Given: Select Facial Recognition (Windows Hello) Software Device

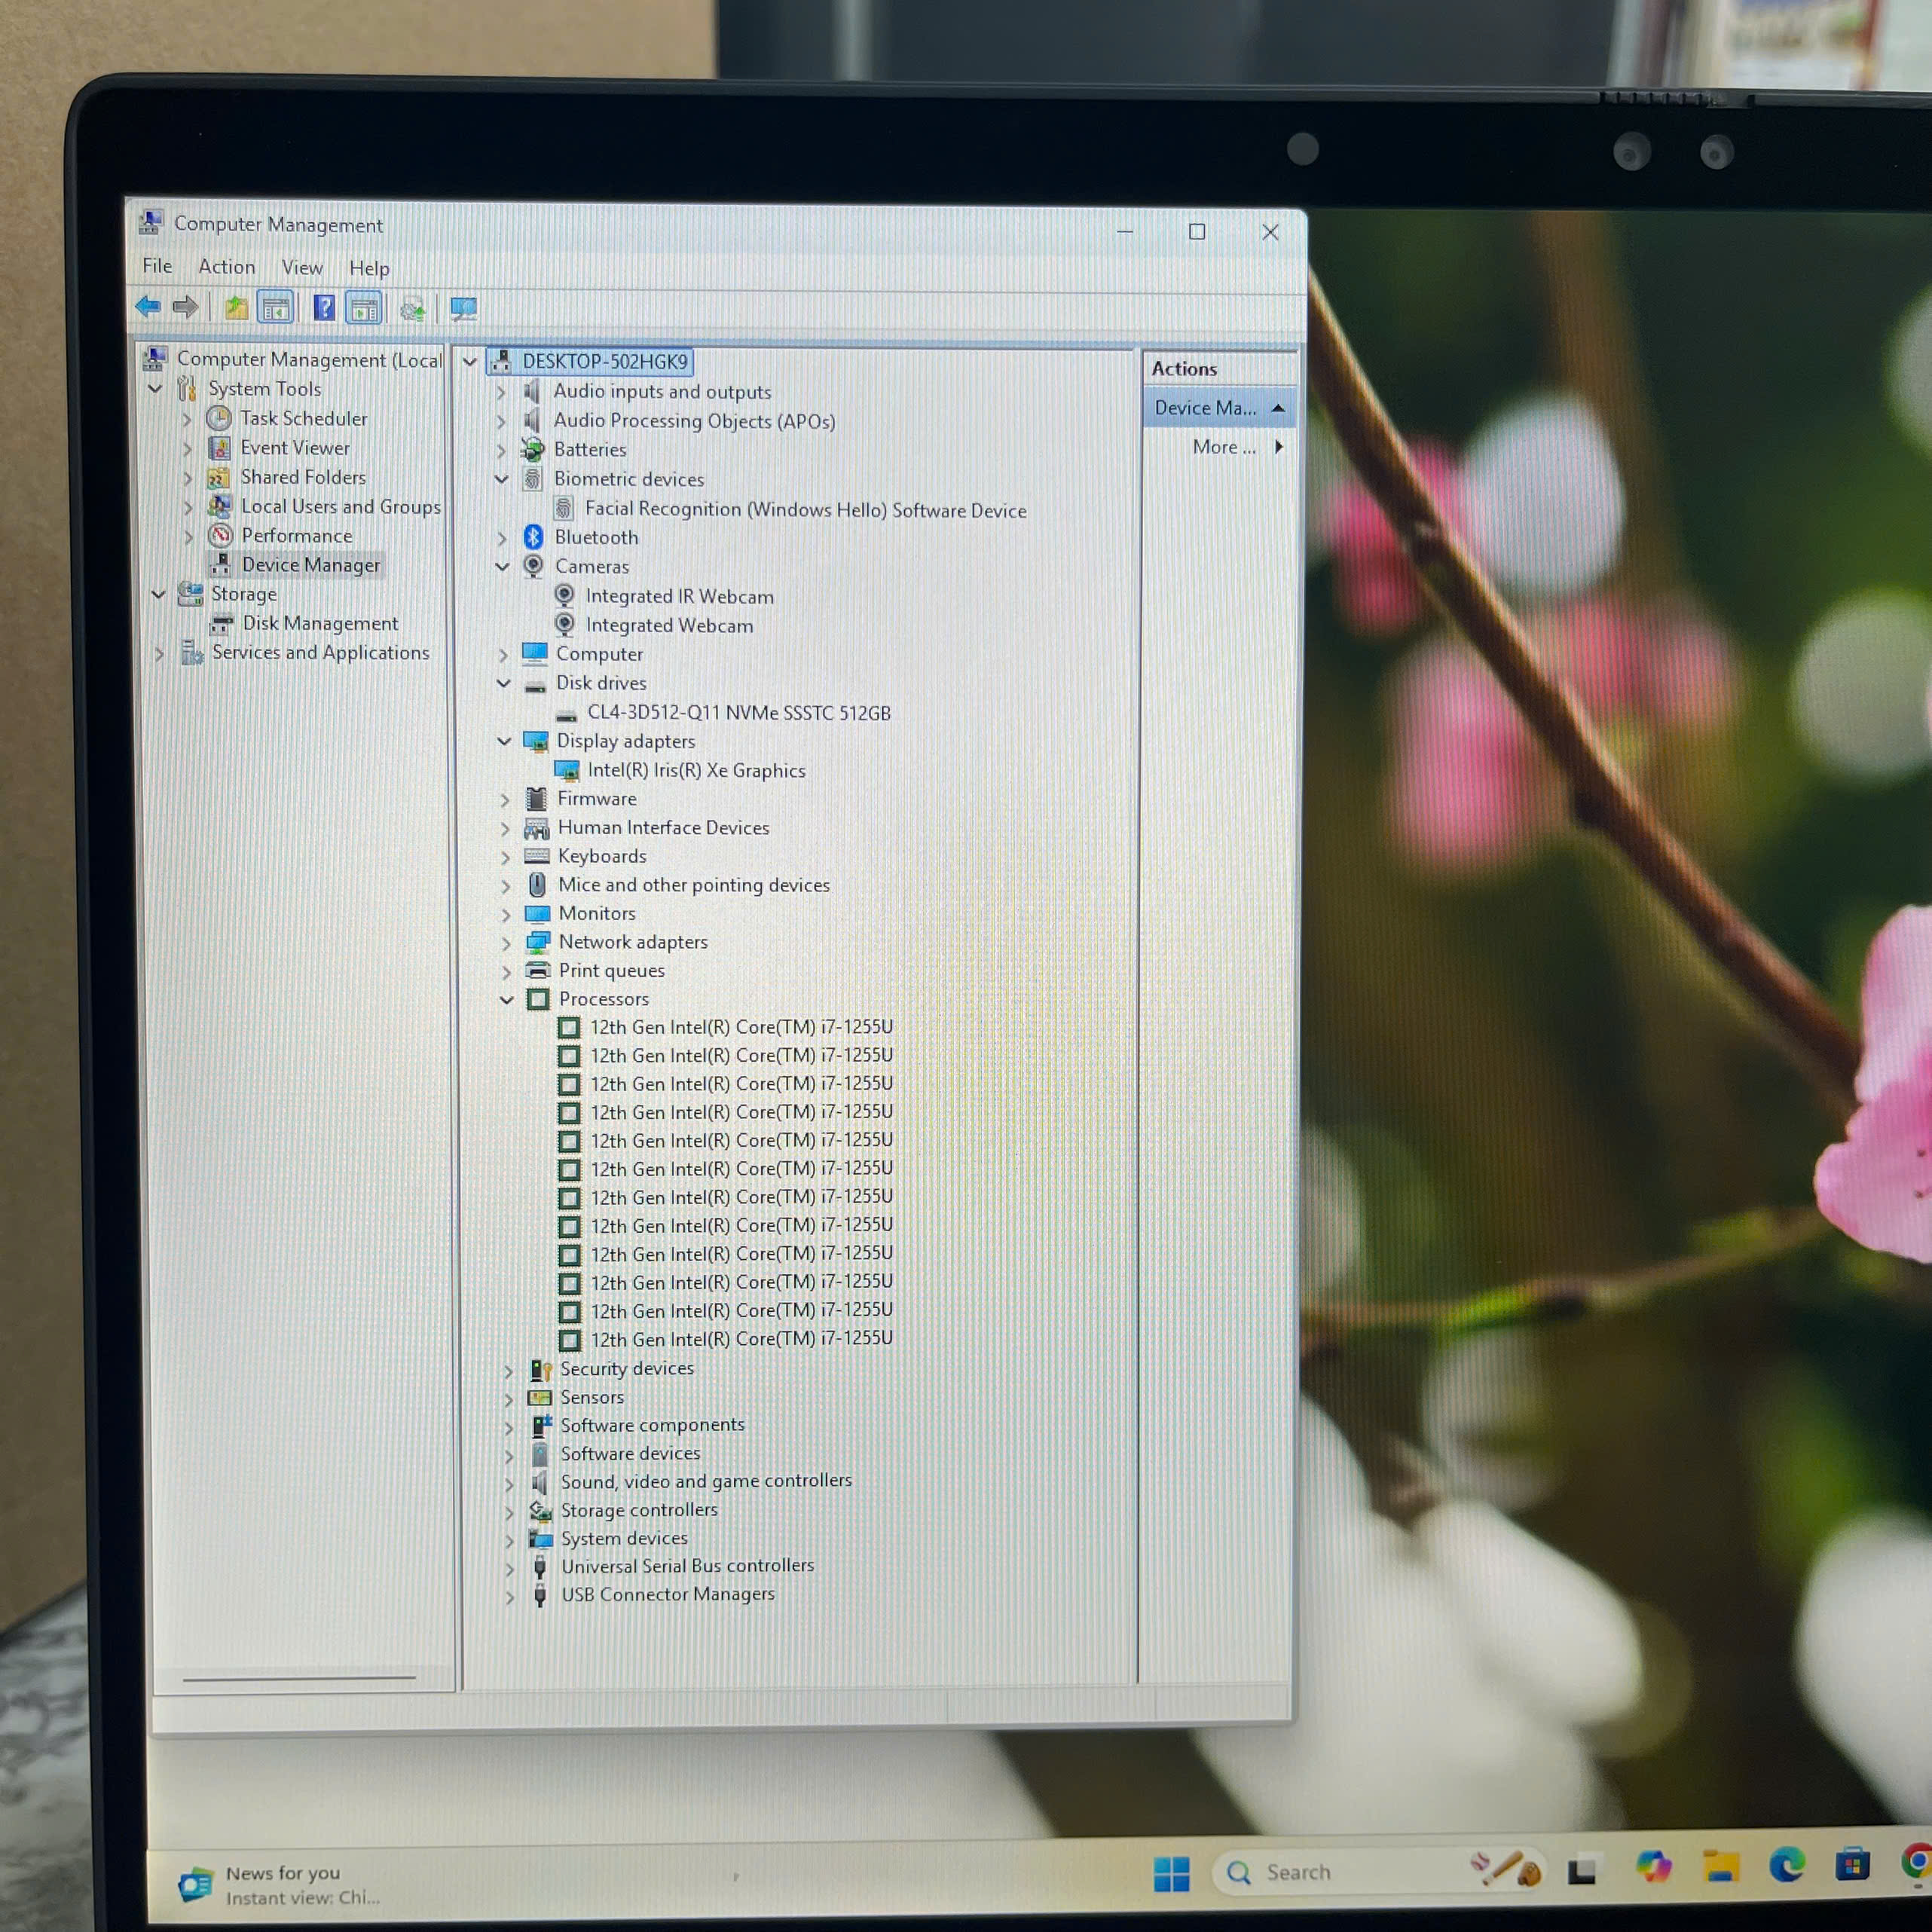Looking at the screenshot, I should 805,510.
